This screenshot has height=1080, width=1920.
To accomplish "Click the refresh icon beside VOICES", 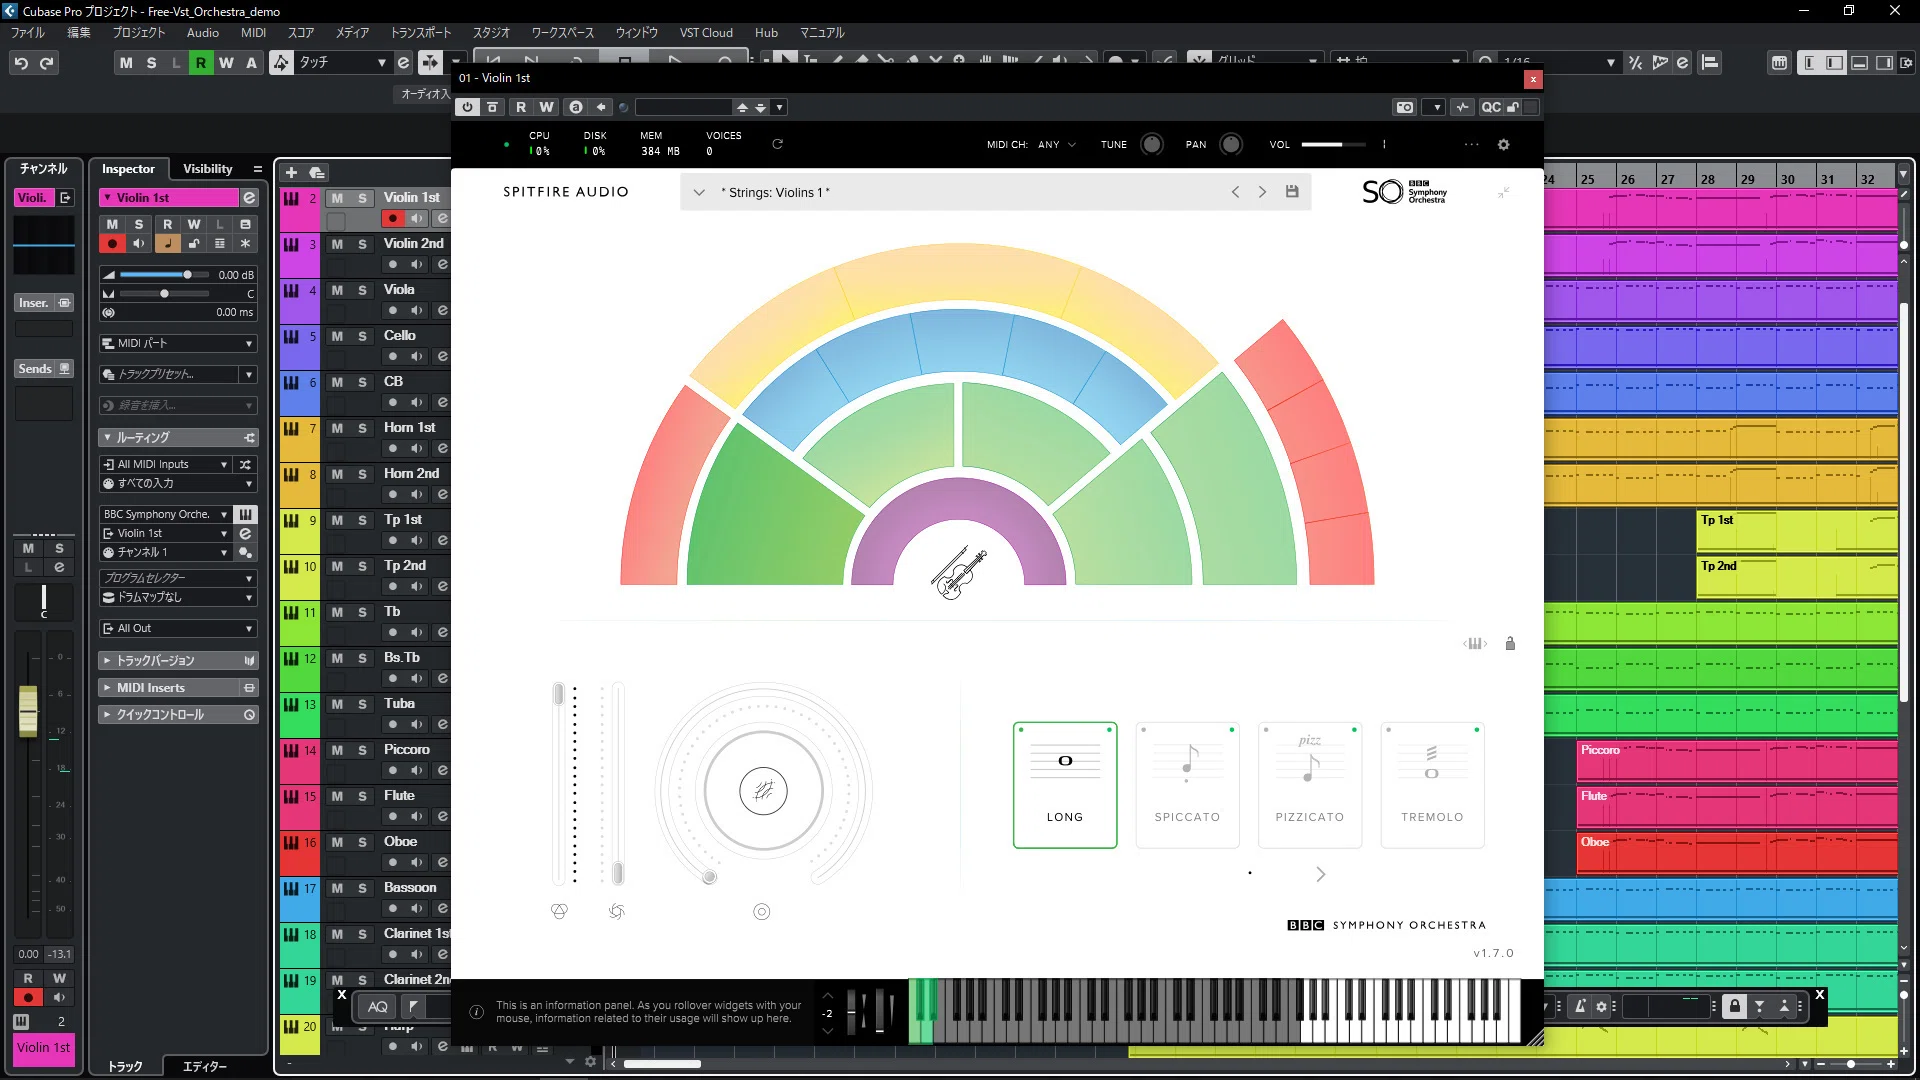I will point(777,144).
